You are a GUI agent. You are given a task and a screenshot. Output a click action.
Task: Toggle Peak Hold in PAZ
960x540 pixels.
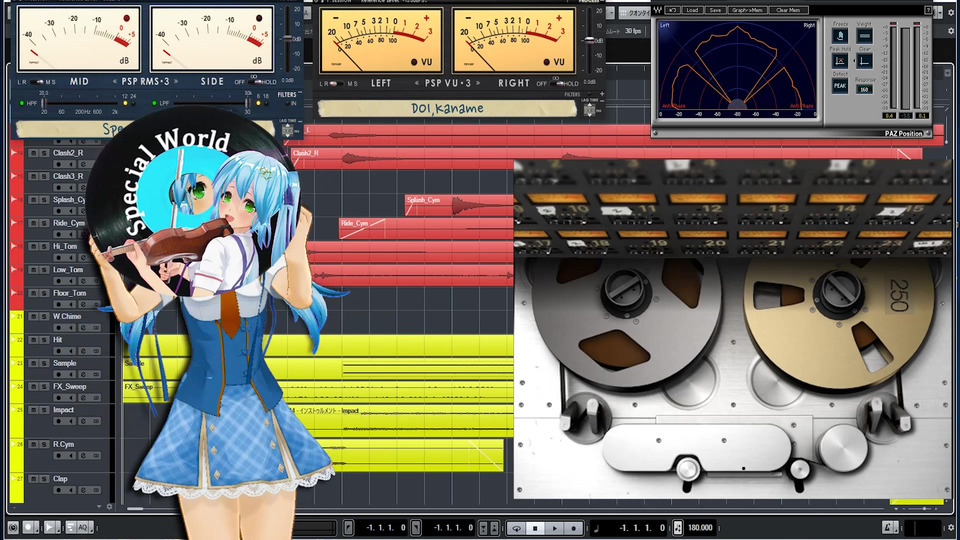pyautogui.click(x=840, y=61)
